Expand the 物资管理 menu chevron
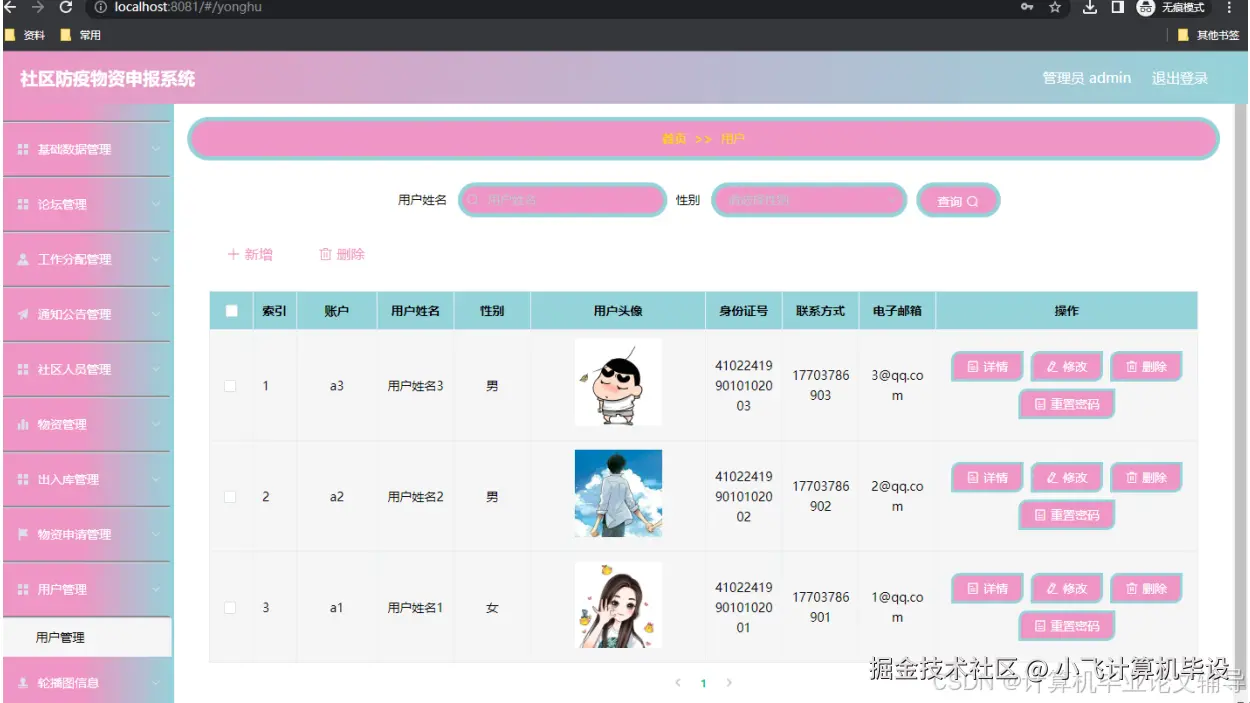This screenshot has height=703, width=1250. click(x=156, y=424)
